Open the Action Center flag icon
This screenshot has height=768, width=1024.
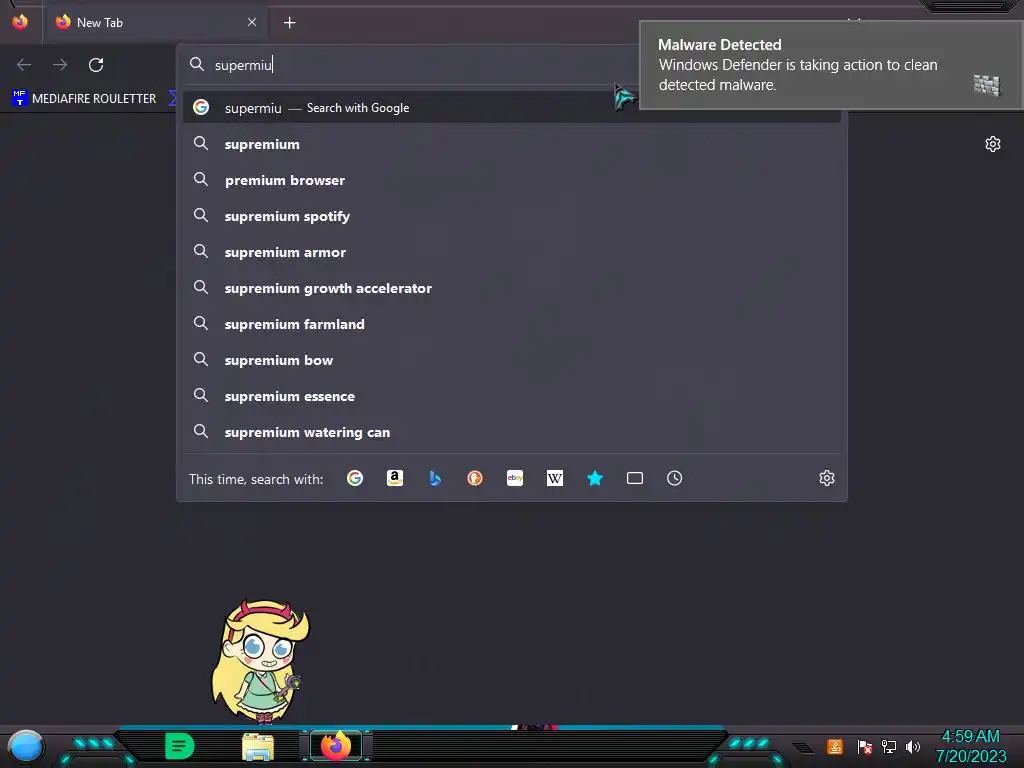pyautogui.click(x=865, y=746)
